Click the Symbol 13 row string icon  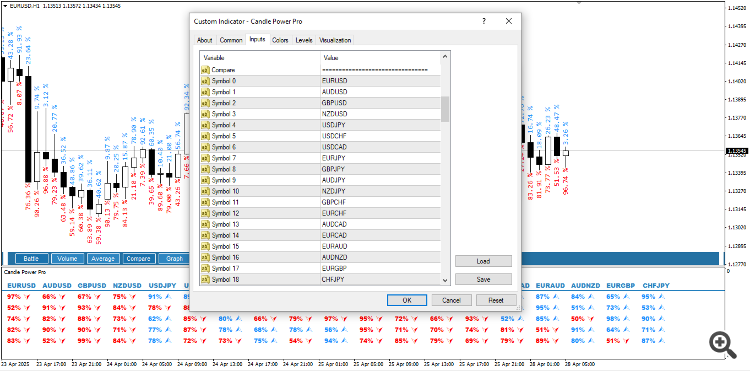[x=205, y=224]
